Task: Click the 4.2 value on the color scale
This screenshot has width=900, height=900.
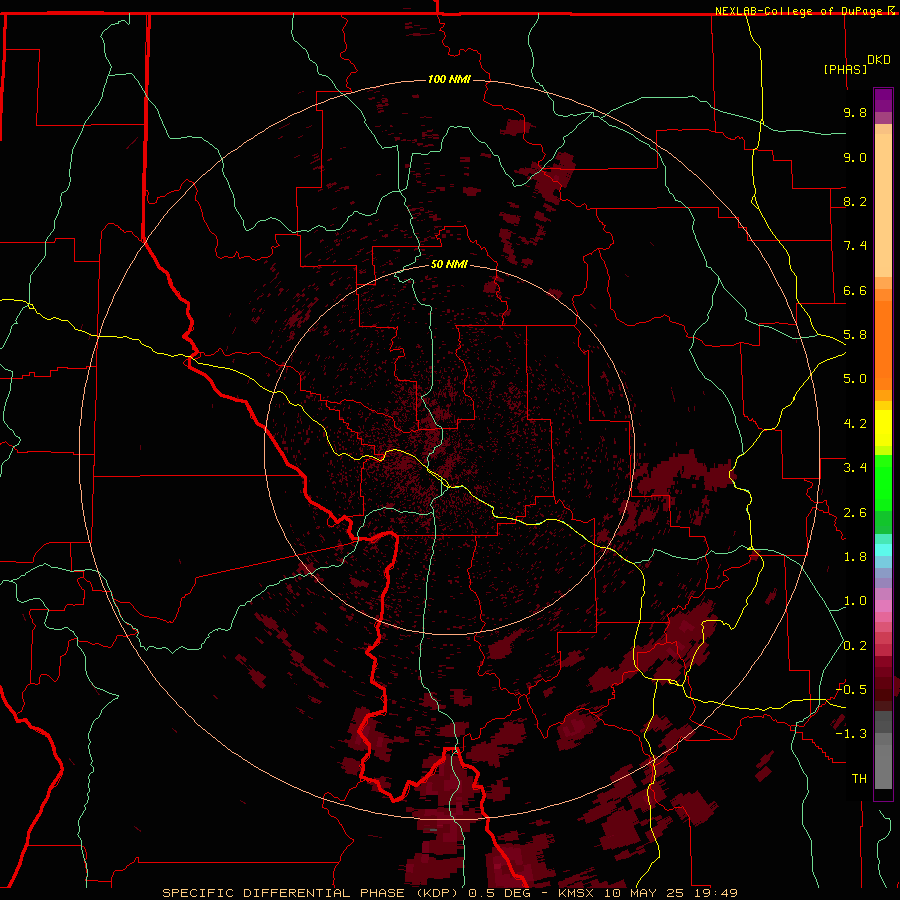Action: point(855,424)
